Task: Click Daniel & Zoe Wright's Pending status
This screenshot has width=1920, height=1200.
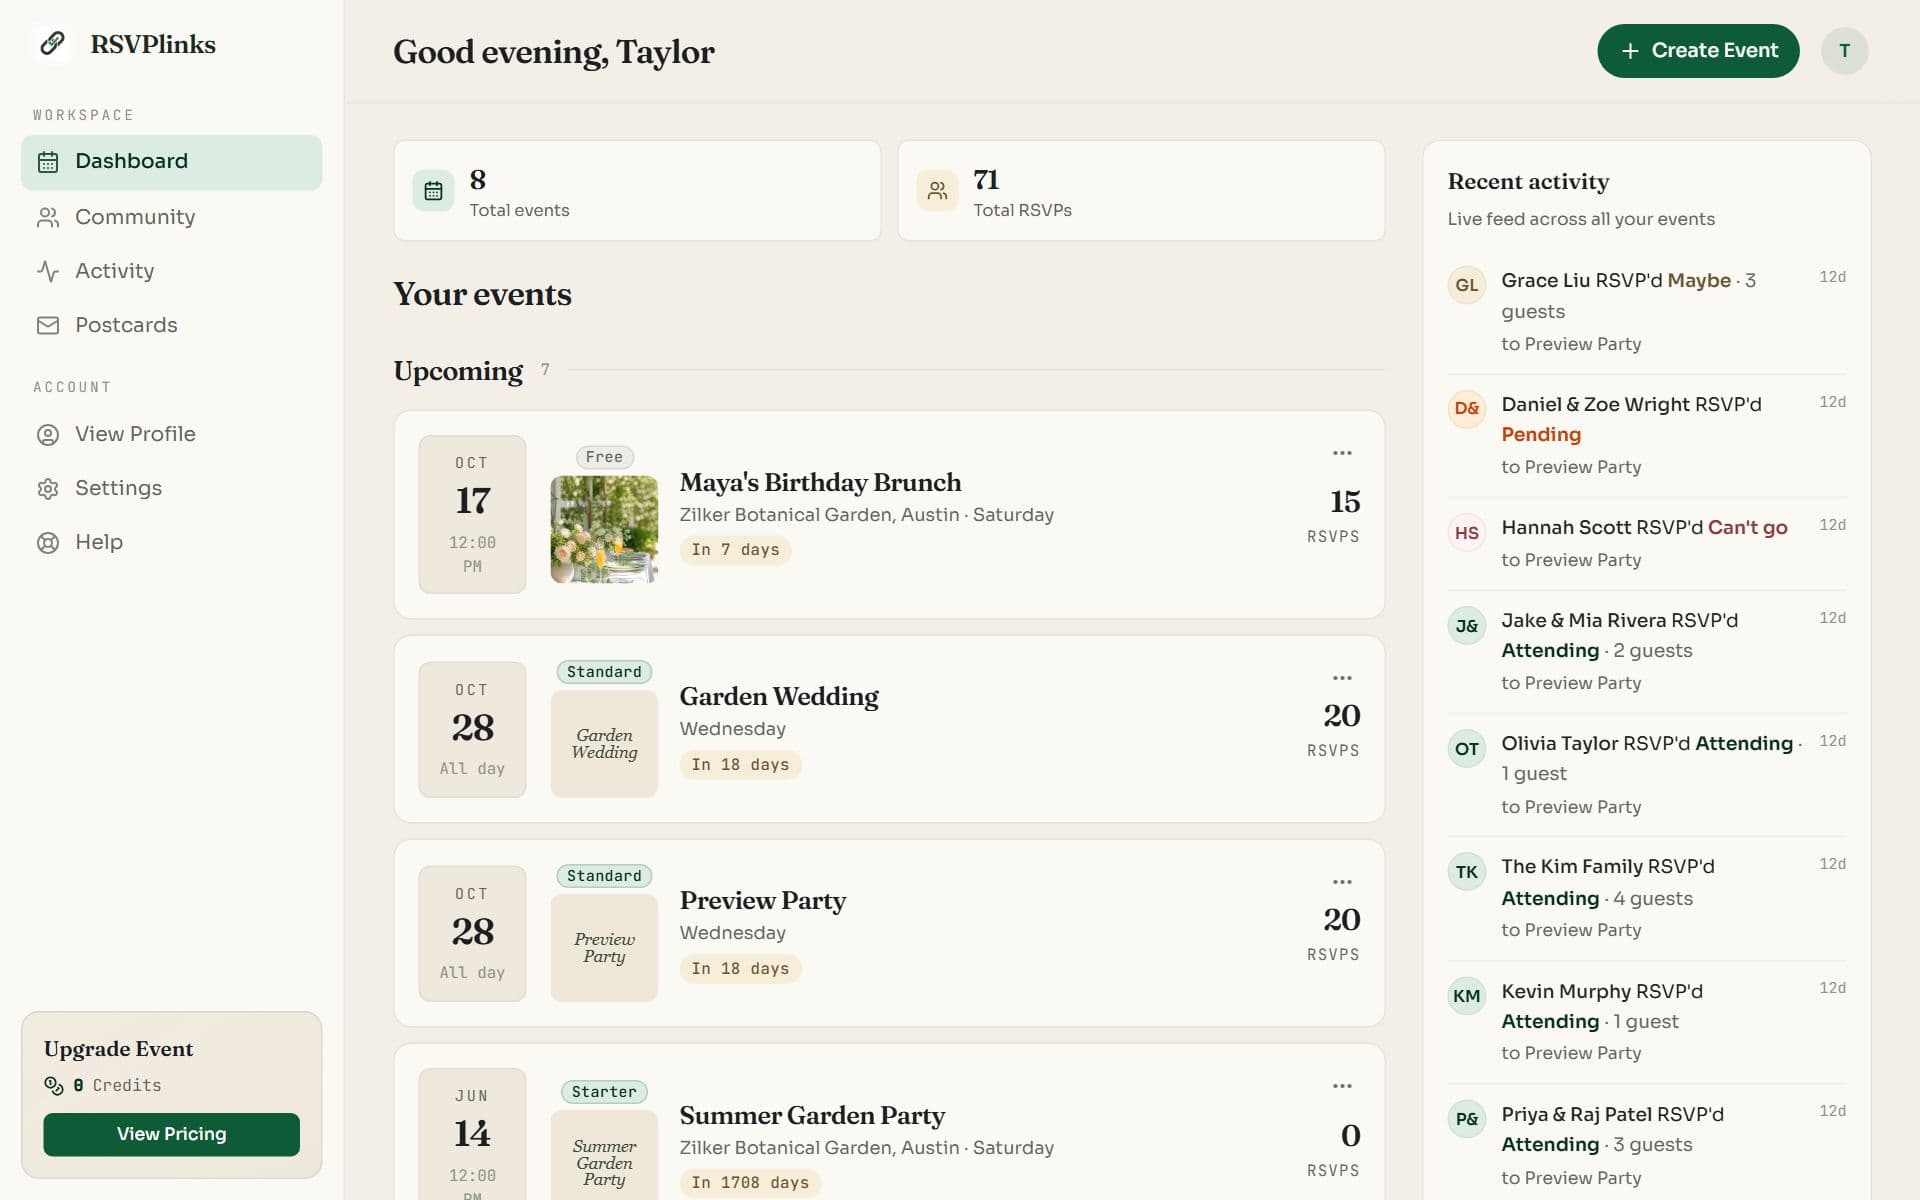Action: coord(1541,435)
